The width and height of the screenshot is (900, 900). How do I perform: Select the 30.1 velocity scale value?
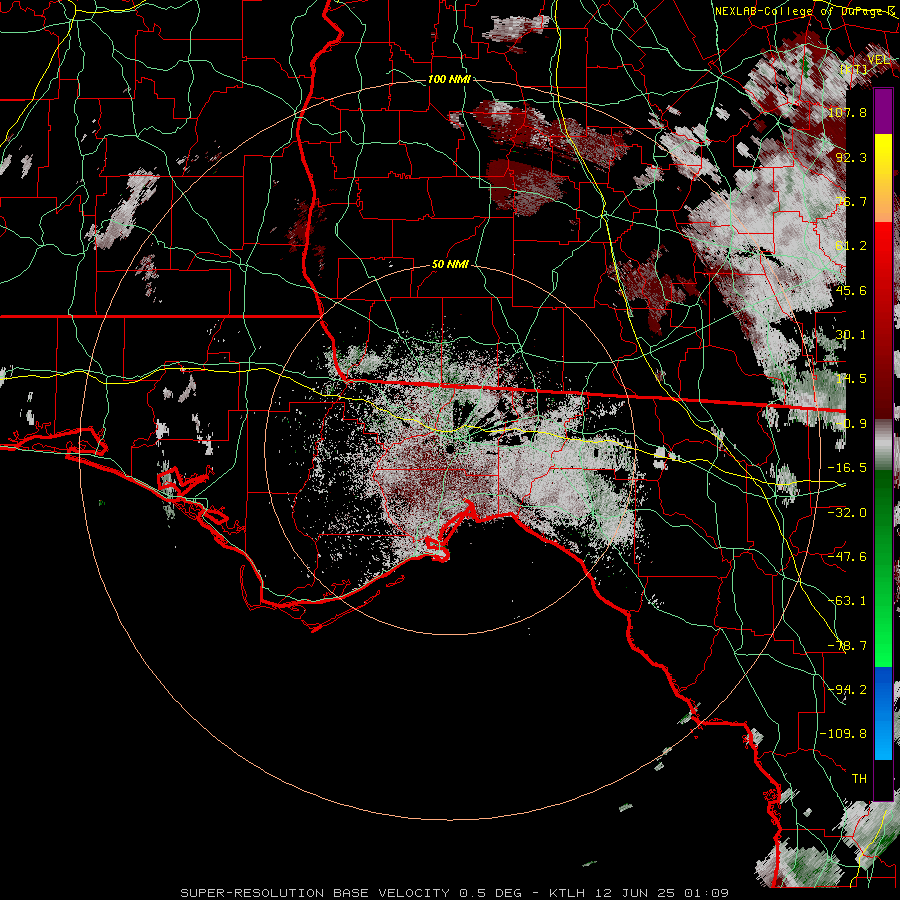tap(852, 335)
